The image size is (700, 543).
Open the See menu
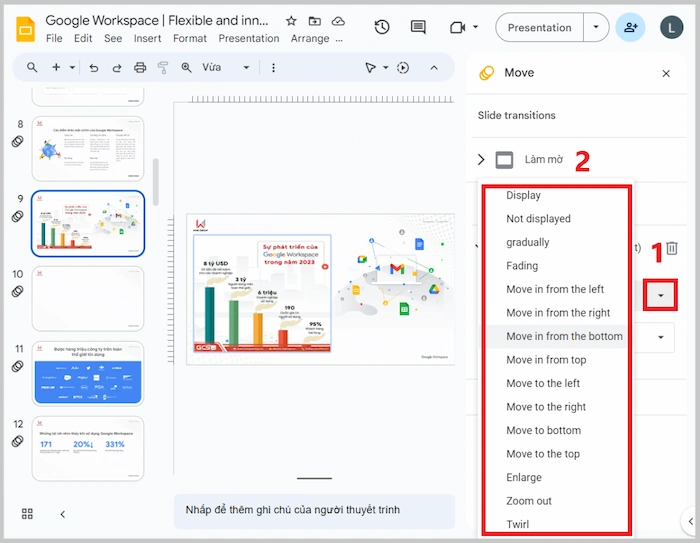pos(113,38)
